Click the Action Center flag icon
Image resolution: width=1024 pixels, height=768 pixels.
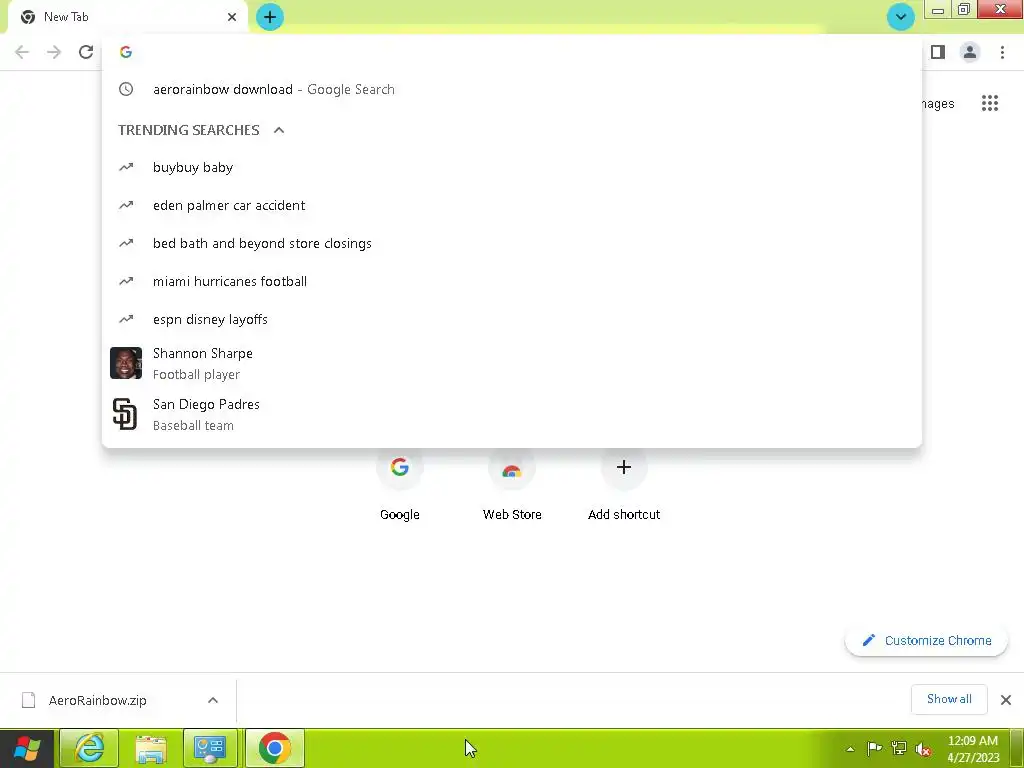click(x=874, y=748)
